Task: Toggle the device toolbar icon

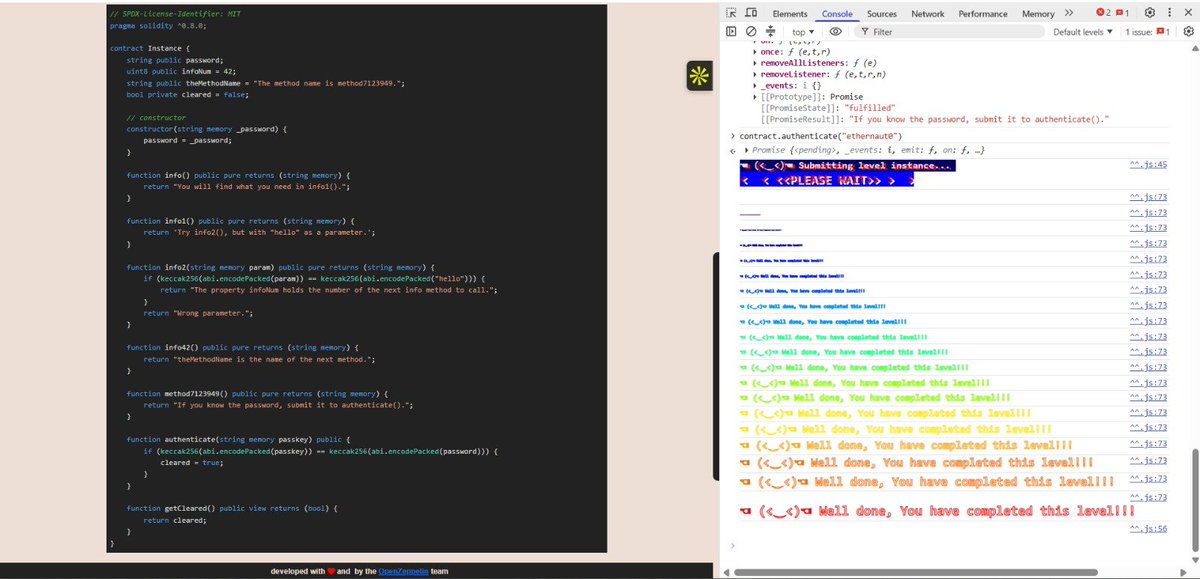Action: click(x=750, y=13)
